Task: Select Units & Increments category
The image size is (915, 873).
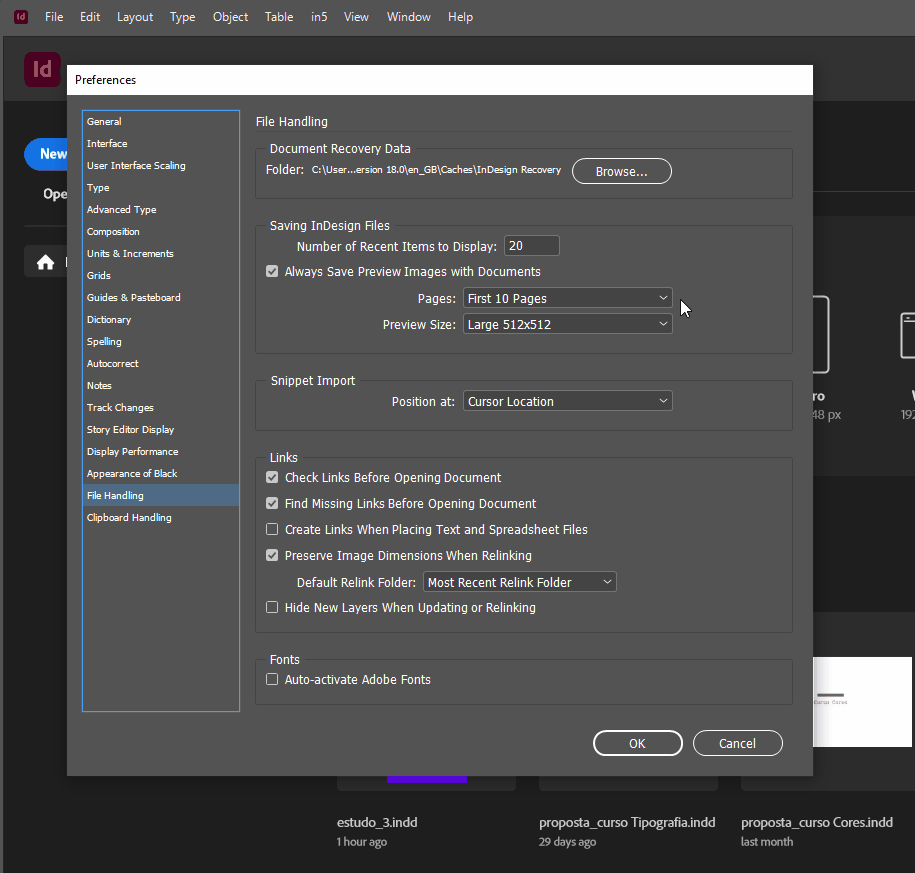Action: point(160,253)
